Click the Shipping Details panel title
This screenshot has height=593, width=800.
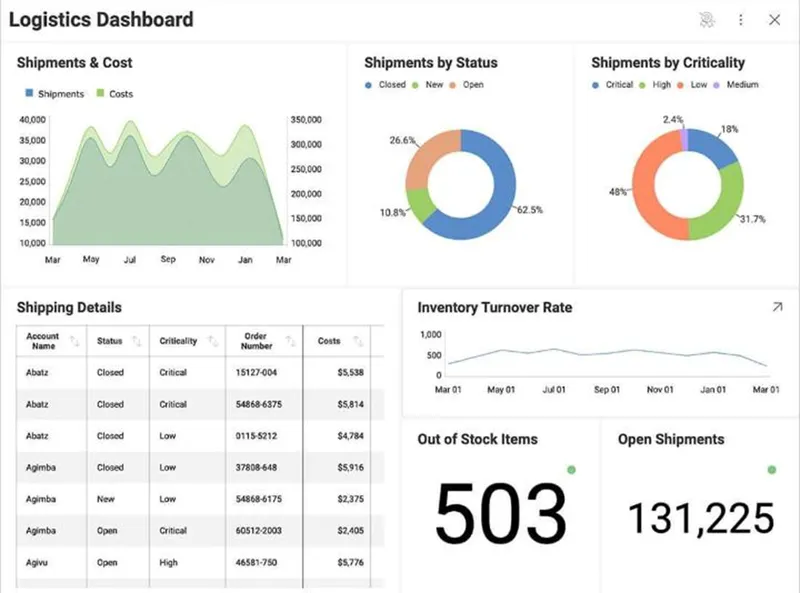(69, 307)
